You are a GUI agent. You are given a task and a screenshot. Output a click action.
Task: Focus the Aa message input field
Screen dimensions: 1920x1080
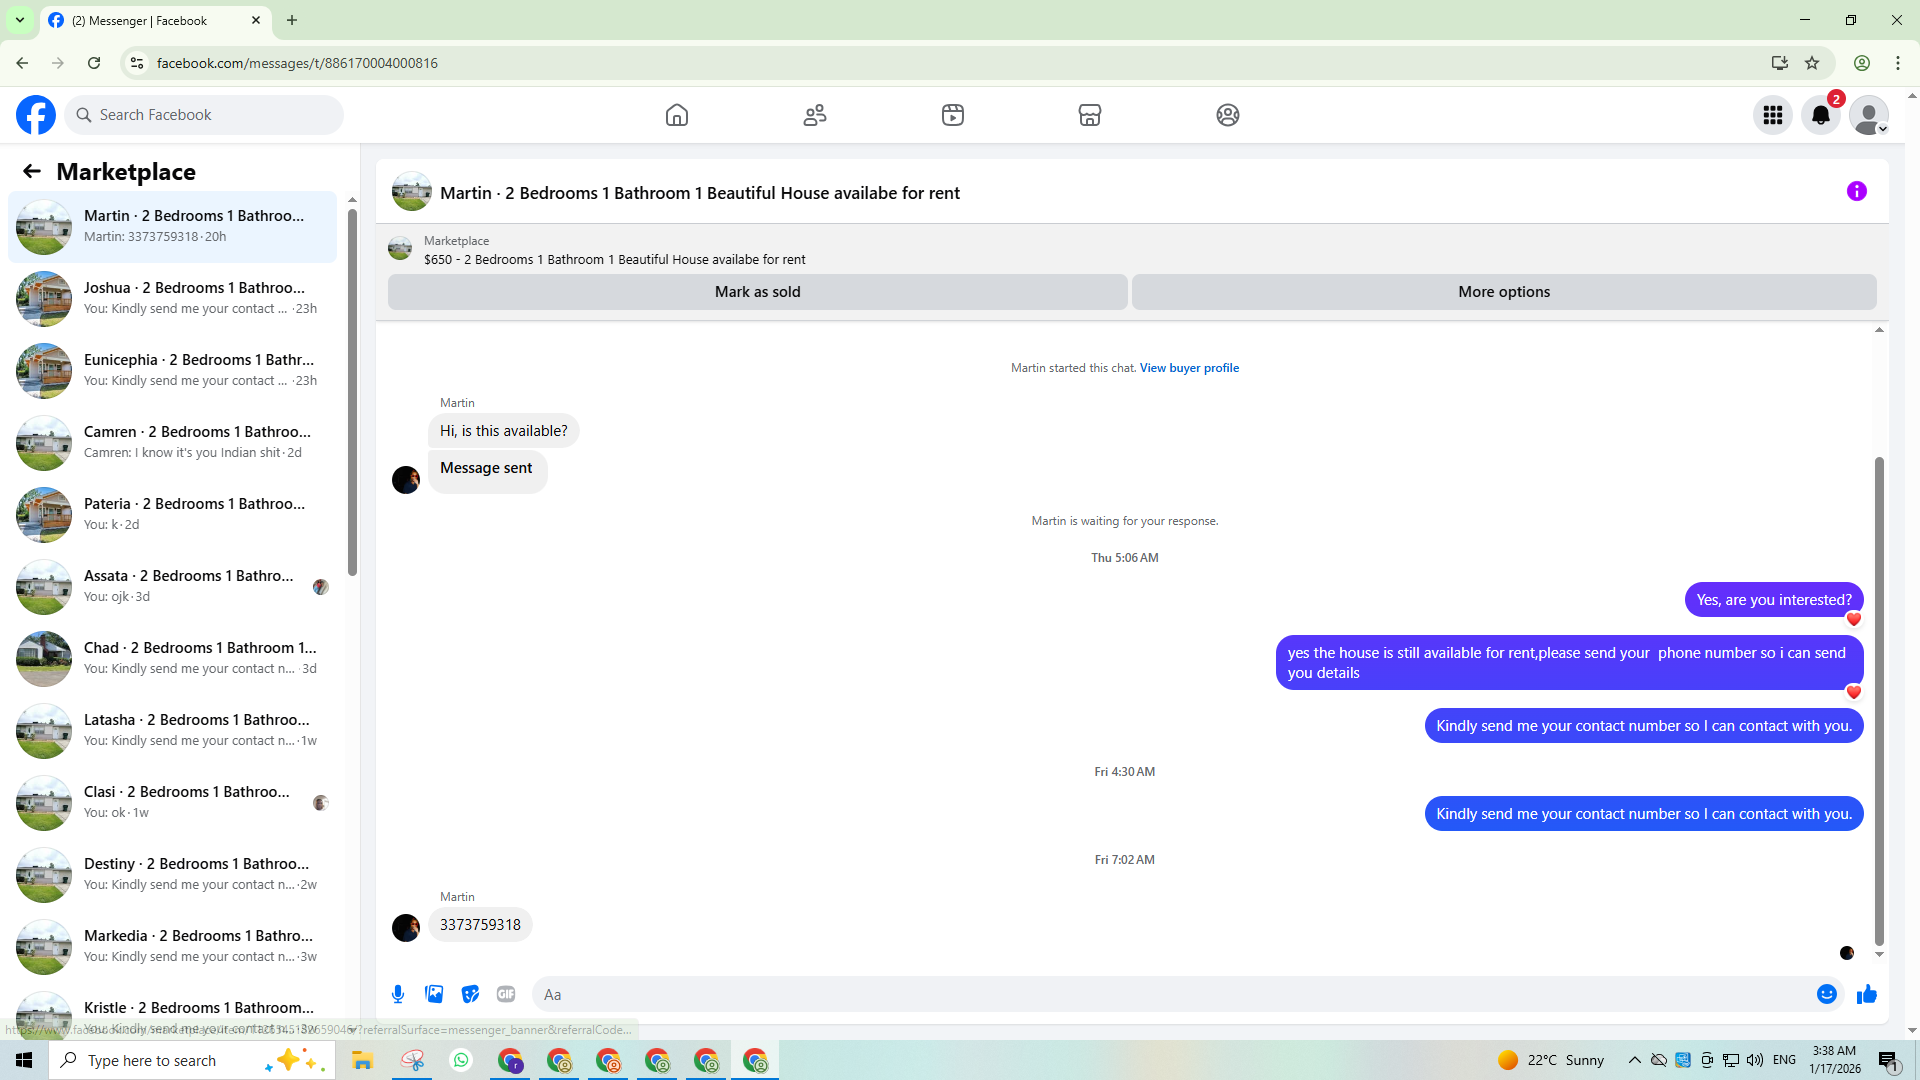point(1170,994)
